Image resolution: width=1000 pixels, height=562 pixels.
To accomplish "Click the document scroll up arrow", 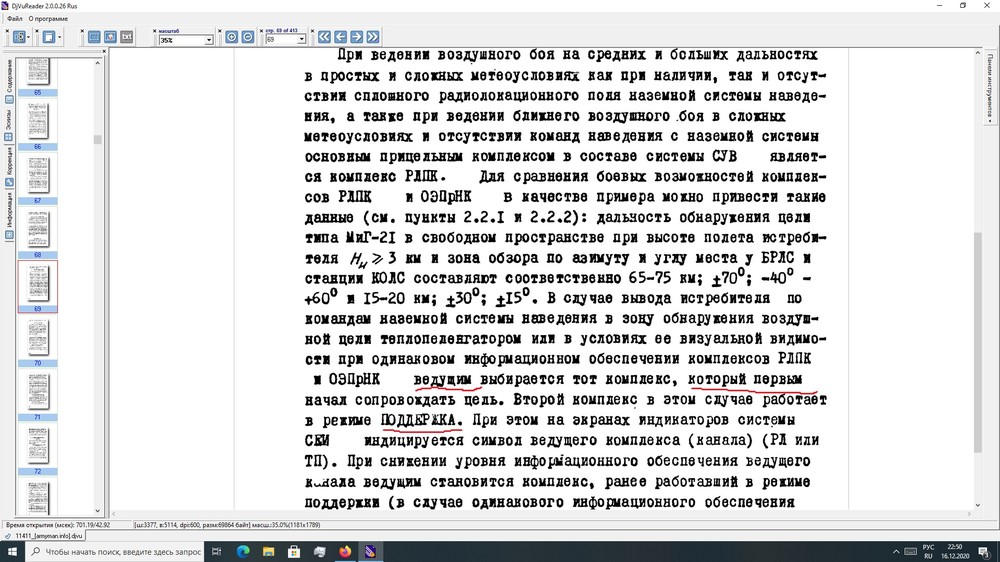I will tap(978, 54).
